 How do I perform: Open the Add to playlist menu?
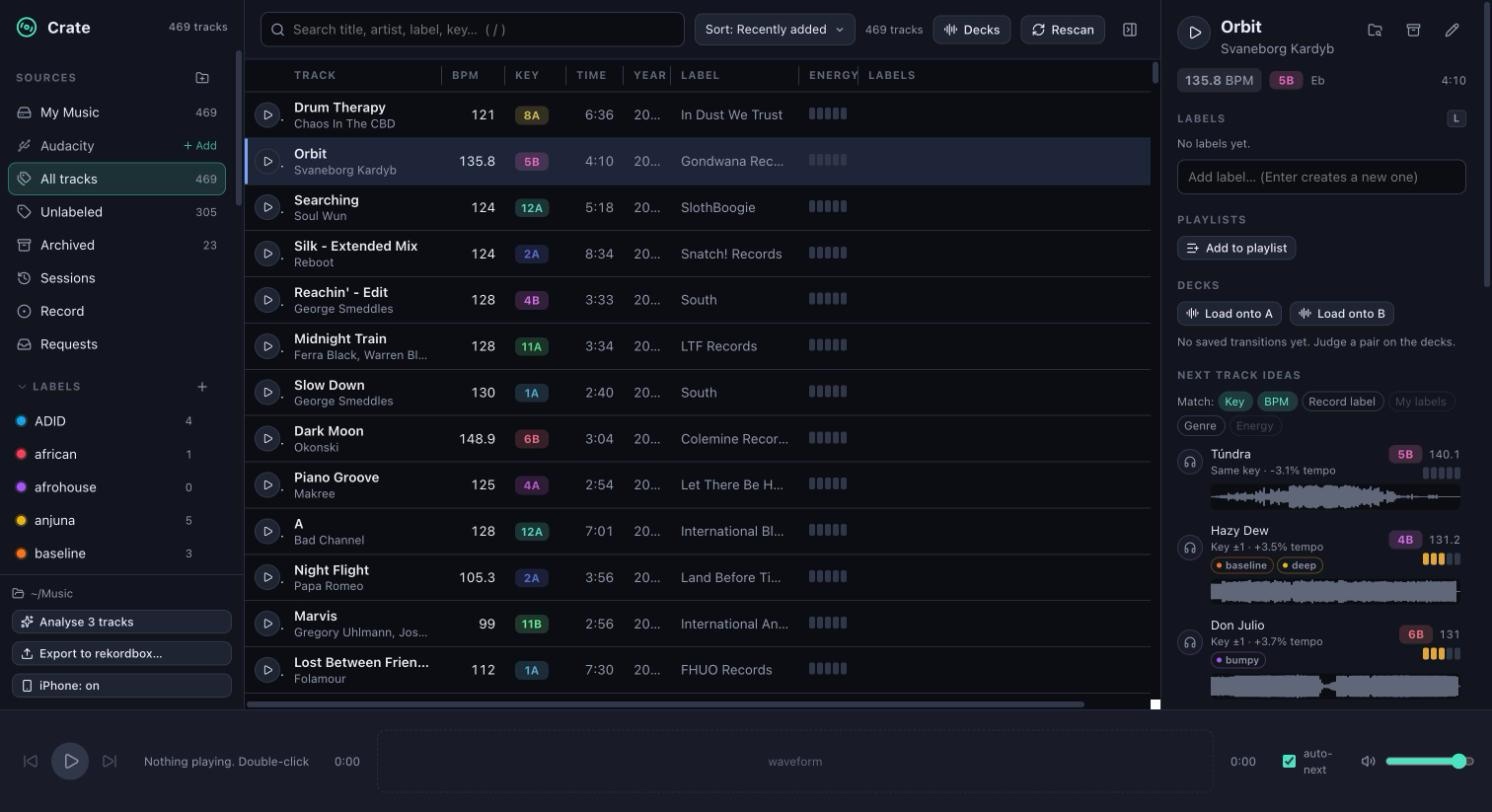(x=1237, y=248)
